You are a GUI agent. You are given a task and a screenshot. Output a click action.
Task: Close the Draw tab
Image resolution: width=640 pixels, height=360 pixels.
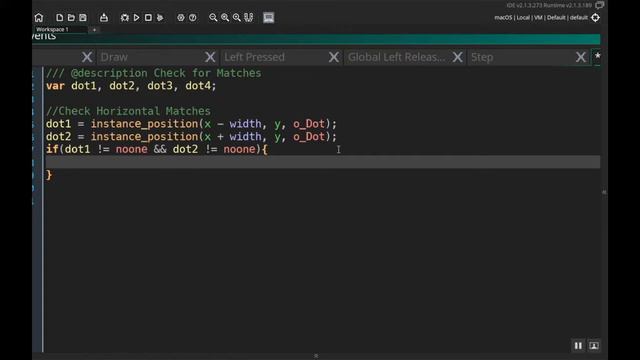coord(210,57)
